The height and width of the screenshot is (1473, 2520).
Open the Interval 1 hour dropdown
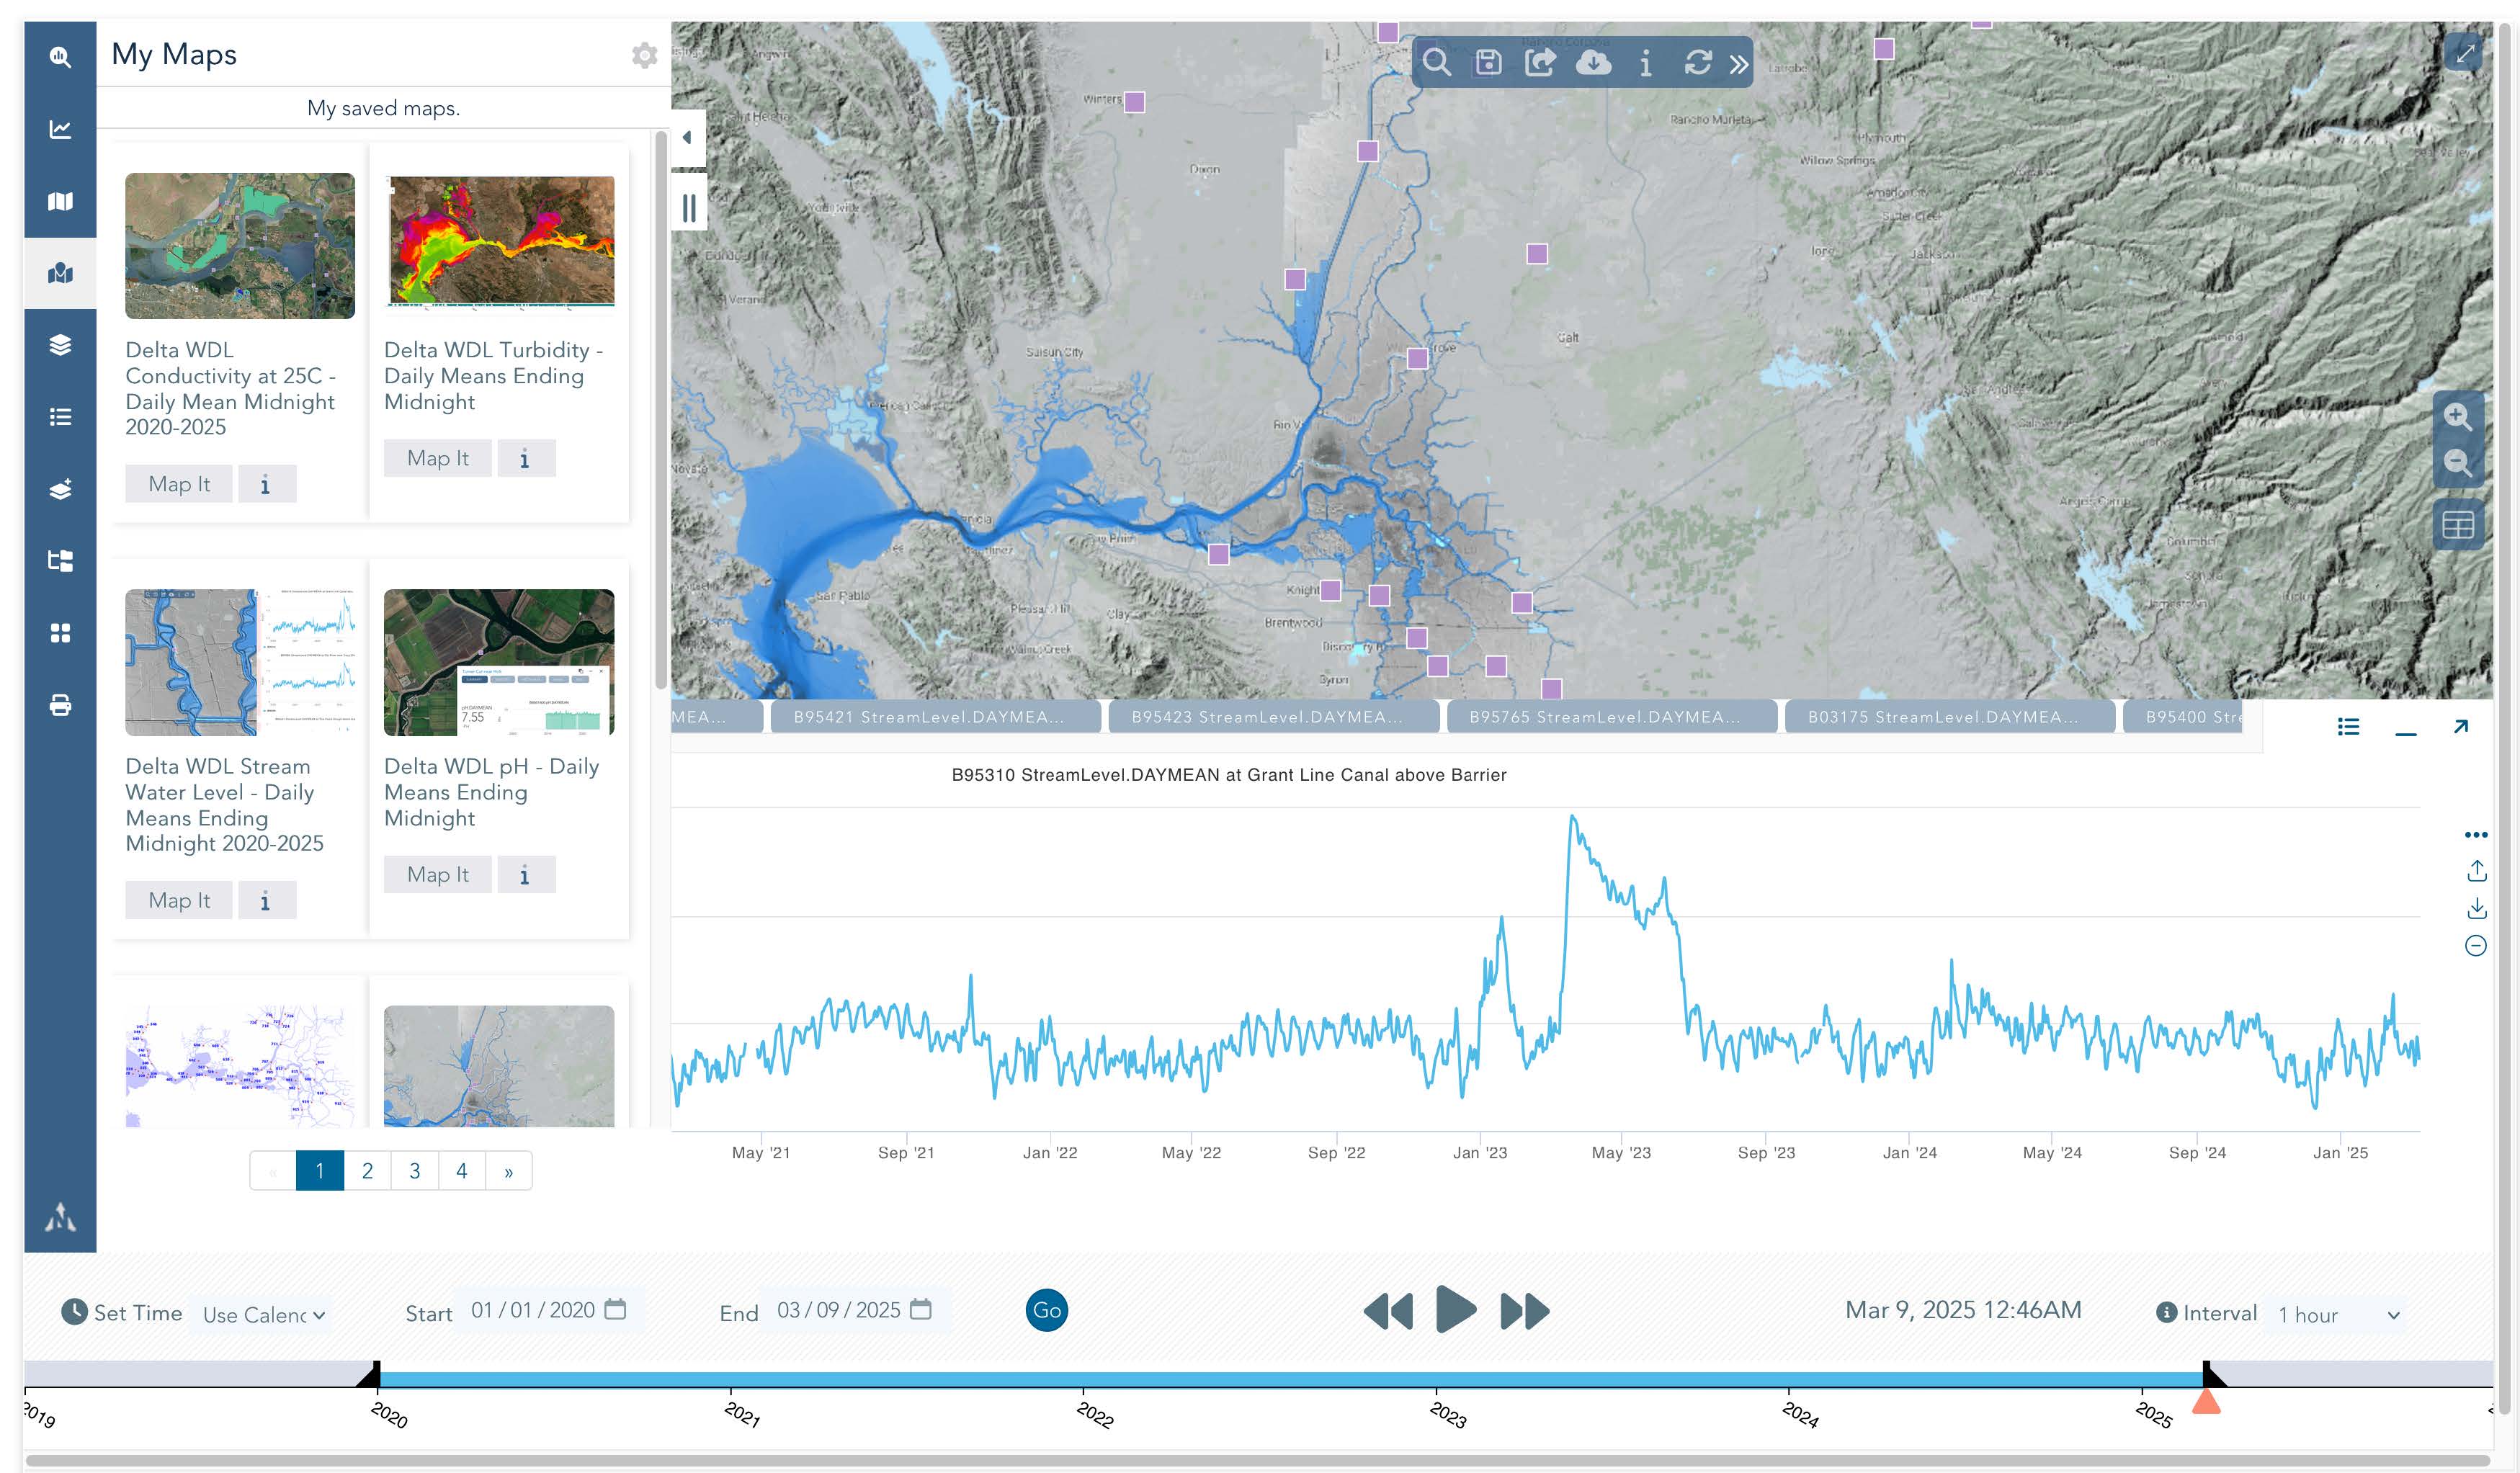point(2338,1314)
